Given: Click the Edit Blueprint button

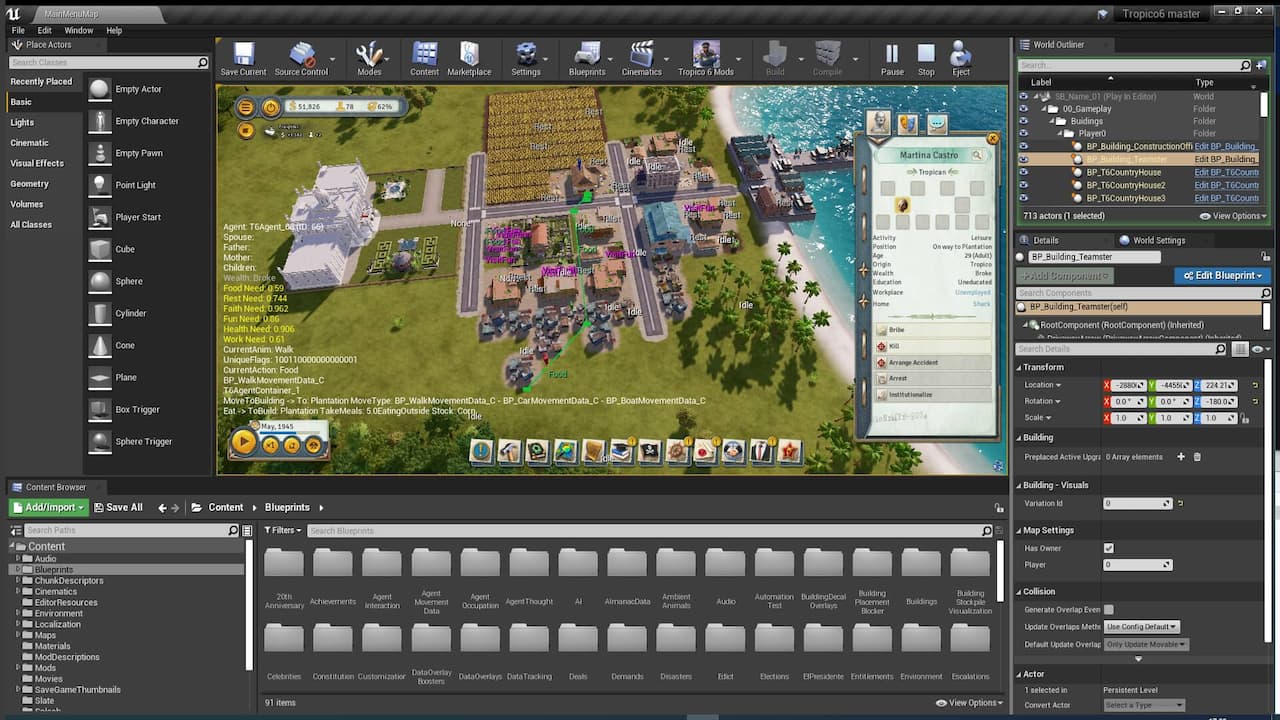Looking at the screenshot, I should 1222,276.
